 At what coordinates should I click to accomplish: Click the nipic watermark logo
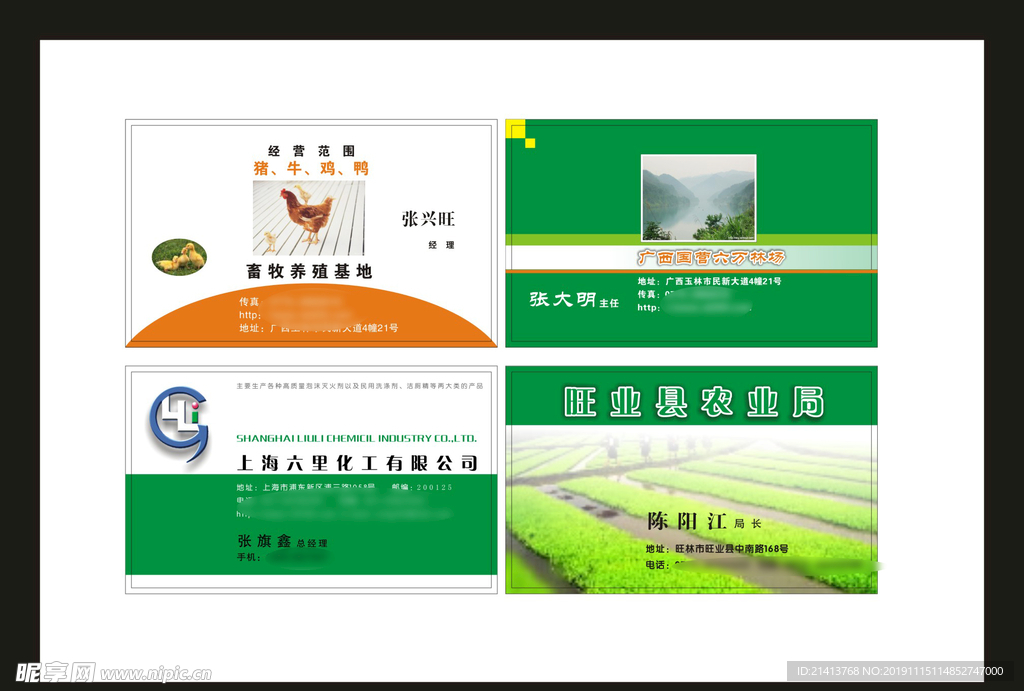(x=55, y=673)
